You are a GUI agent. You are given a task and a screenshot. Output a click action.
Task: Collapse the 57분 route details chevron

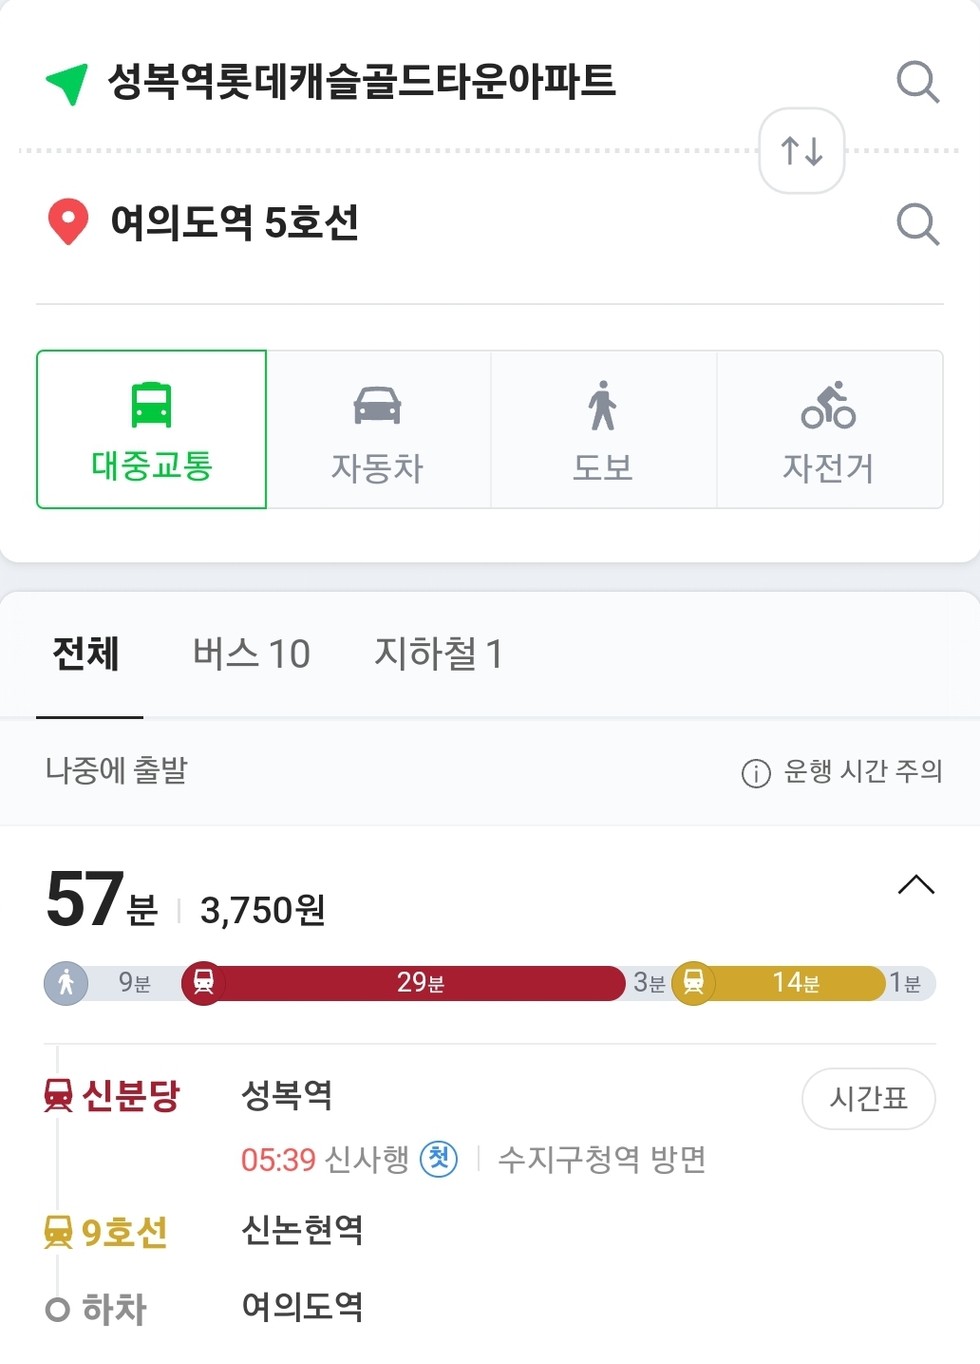(916, 885)
